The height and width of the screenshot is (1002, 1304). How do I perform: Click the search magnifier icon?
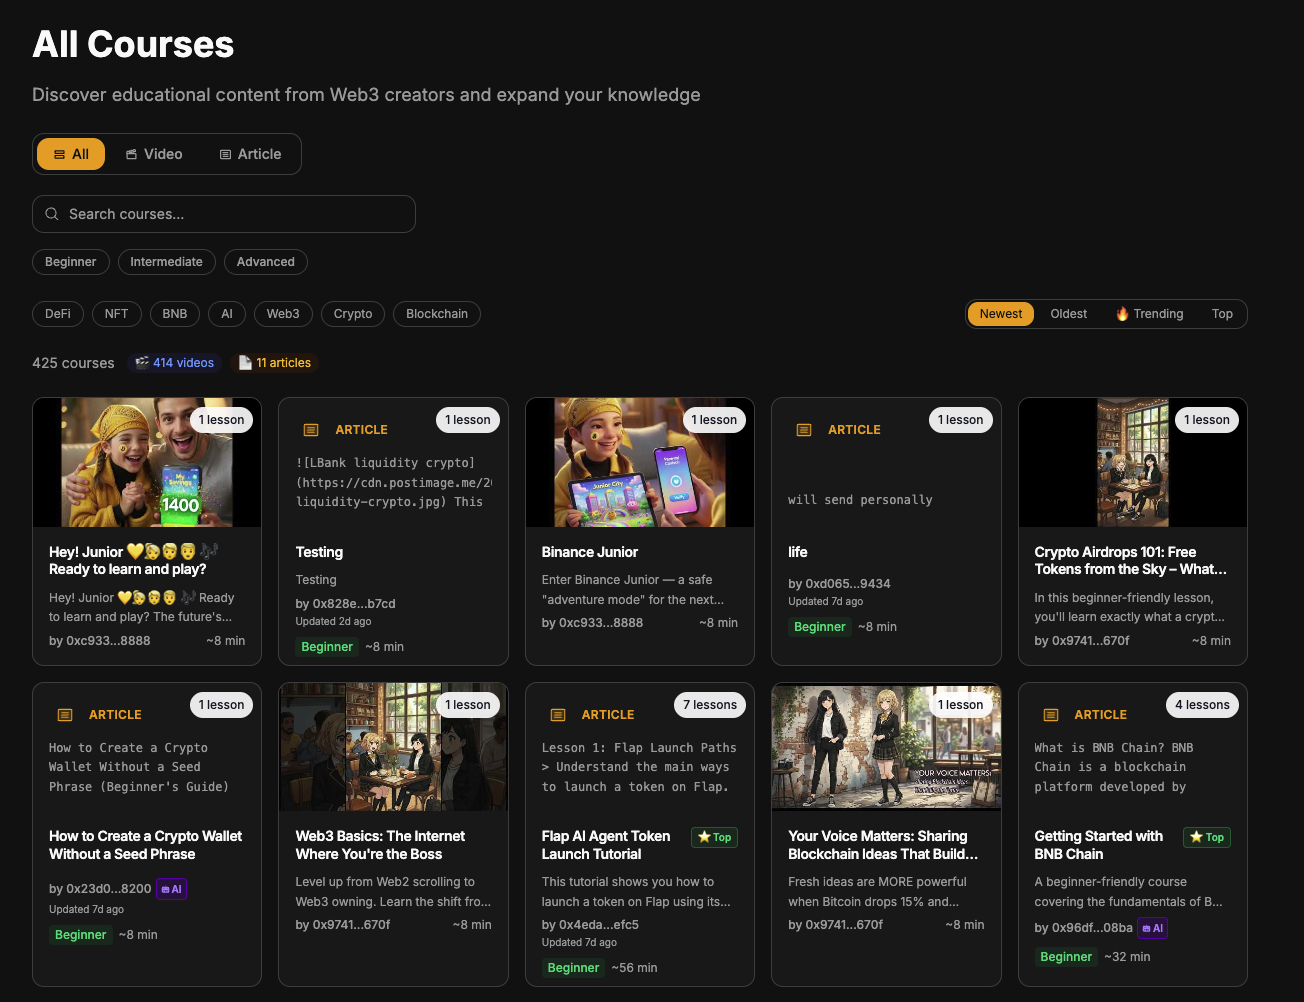[52, 214]
